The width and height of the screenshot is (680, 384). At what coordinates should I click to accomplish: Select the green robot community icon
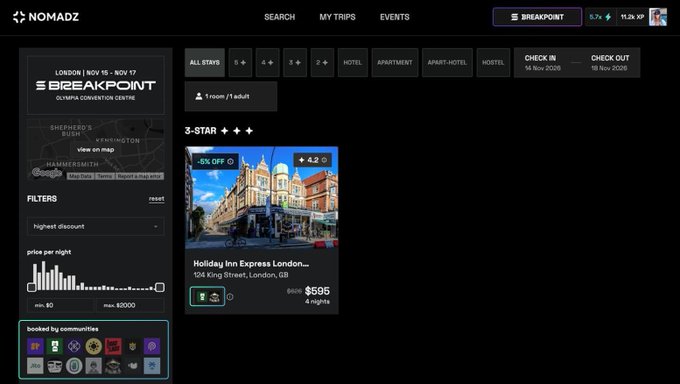click(x=55, y=346)
